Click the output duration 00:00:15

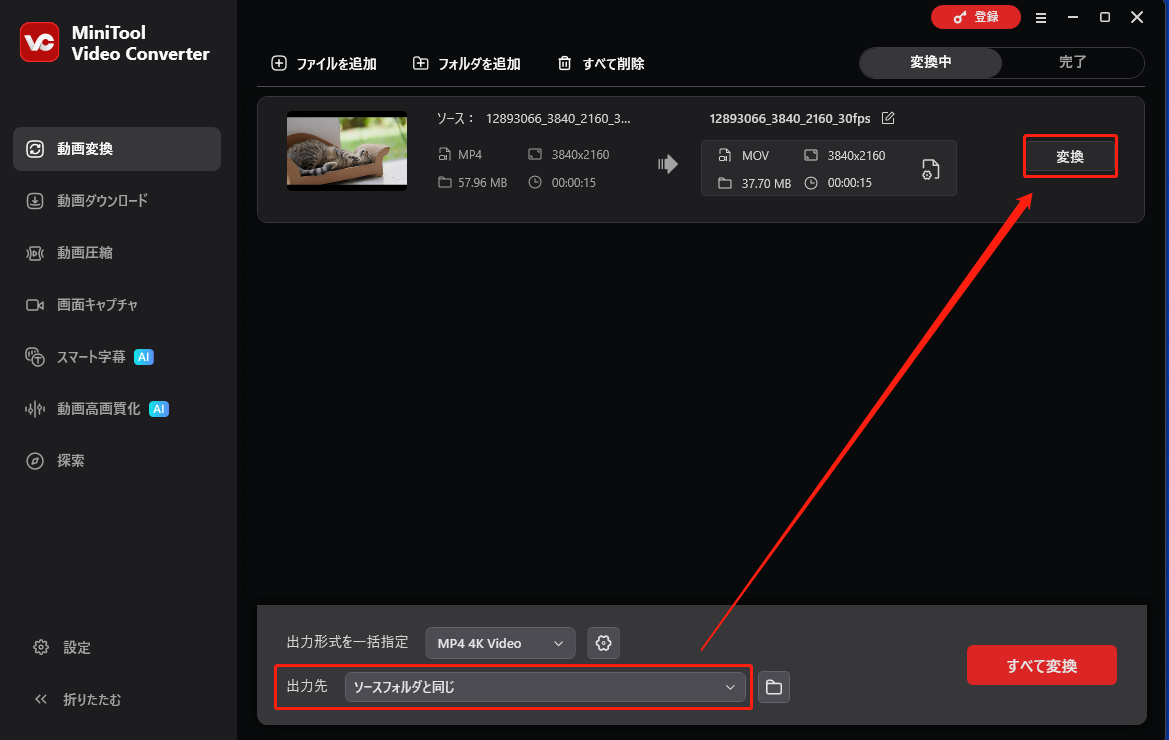[x=849, y=183]
